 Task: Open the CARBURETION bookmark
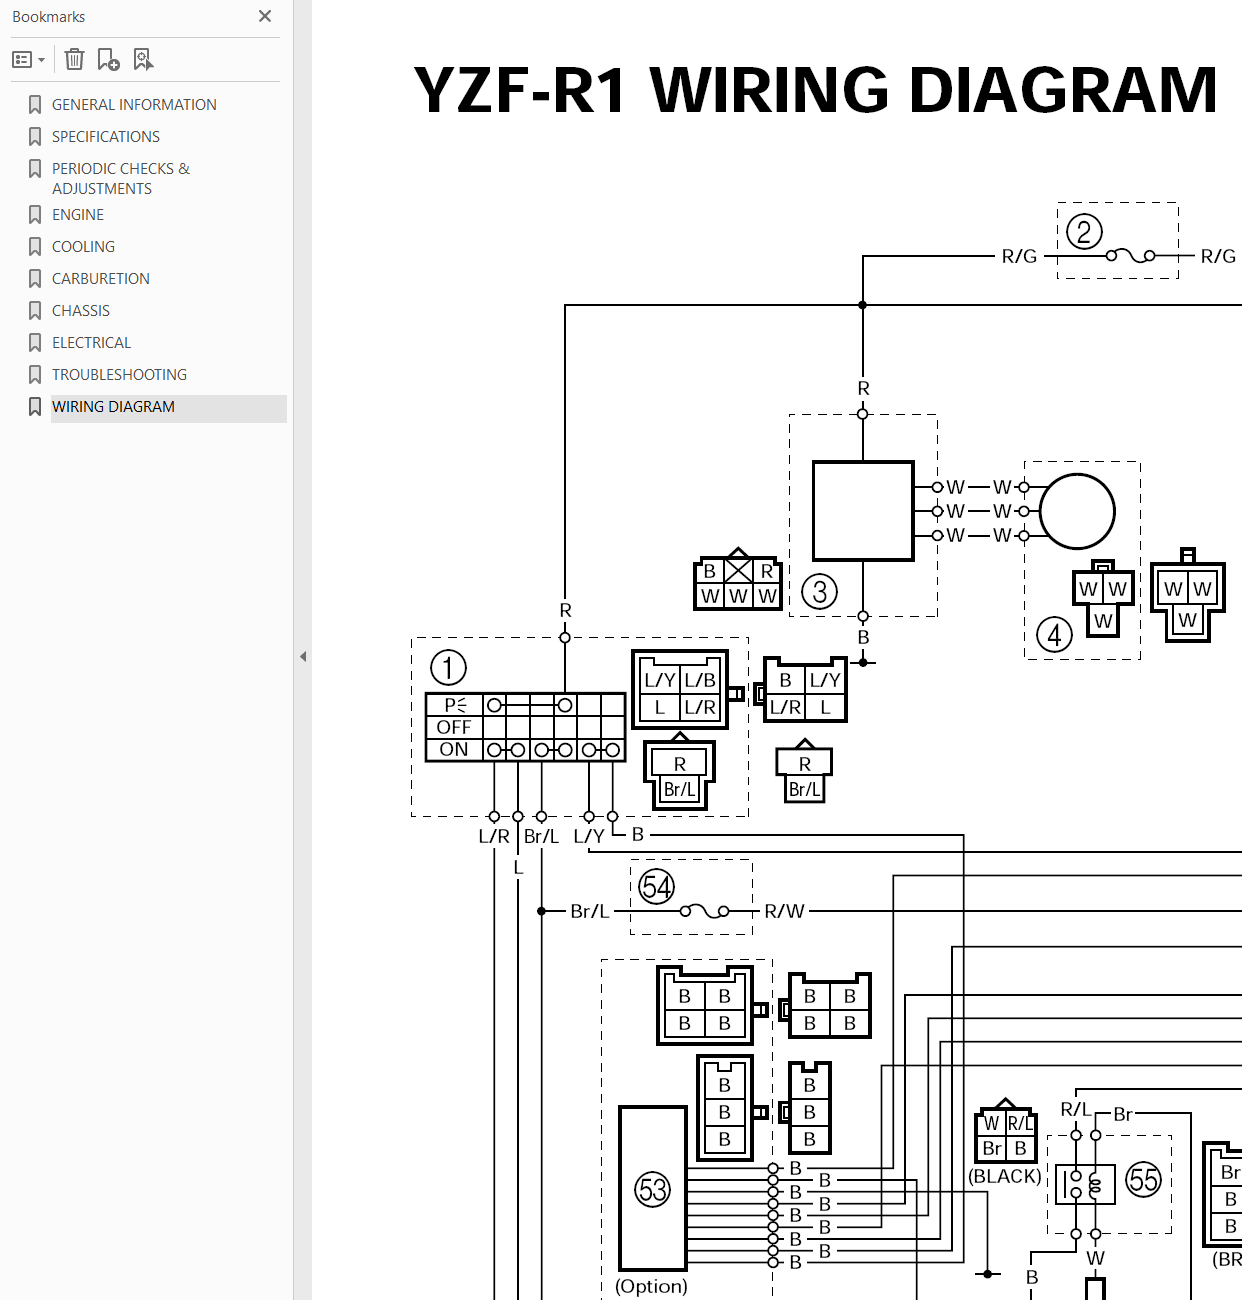point(101,279)
